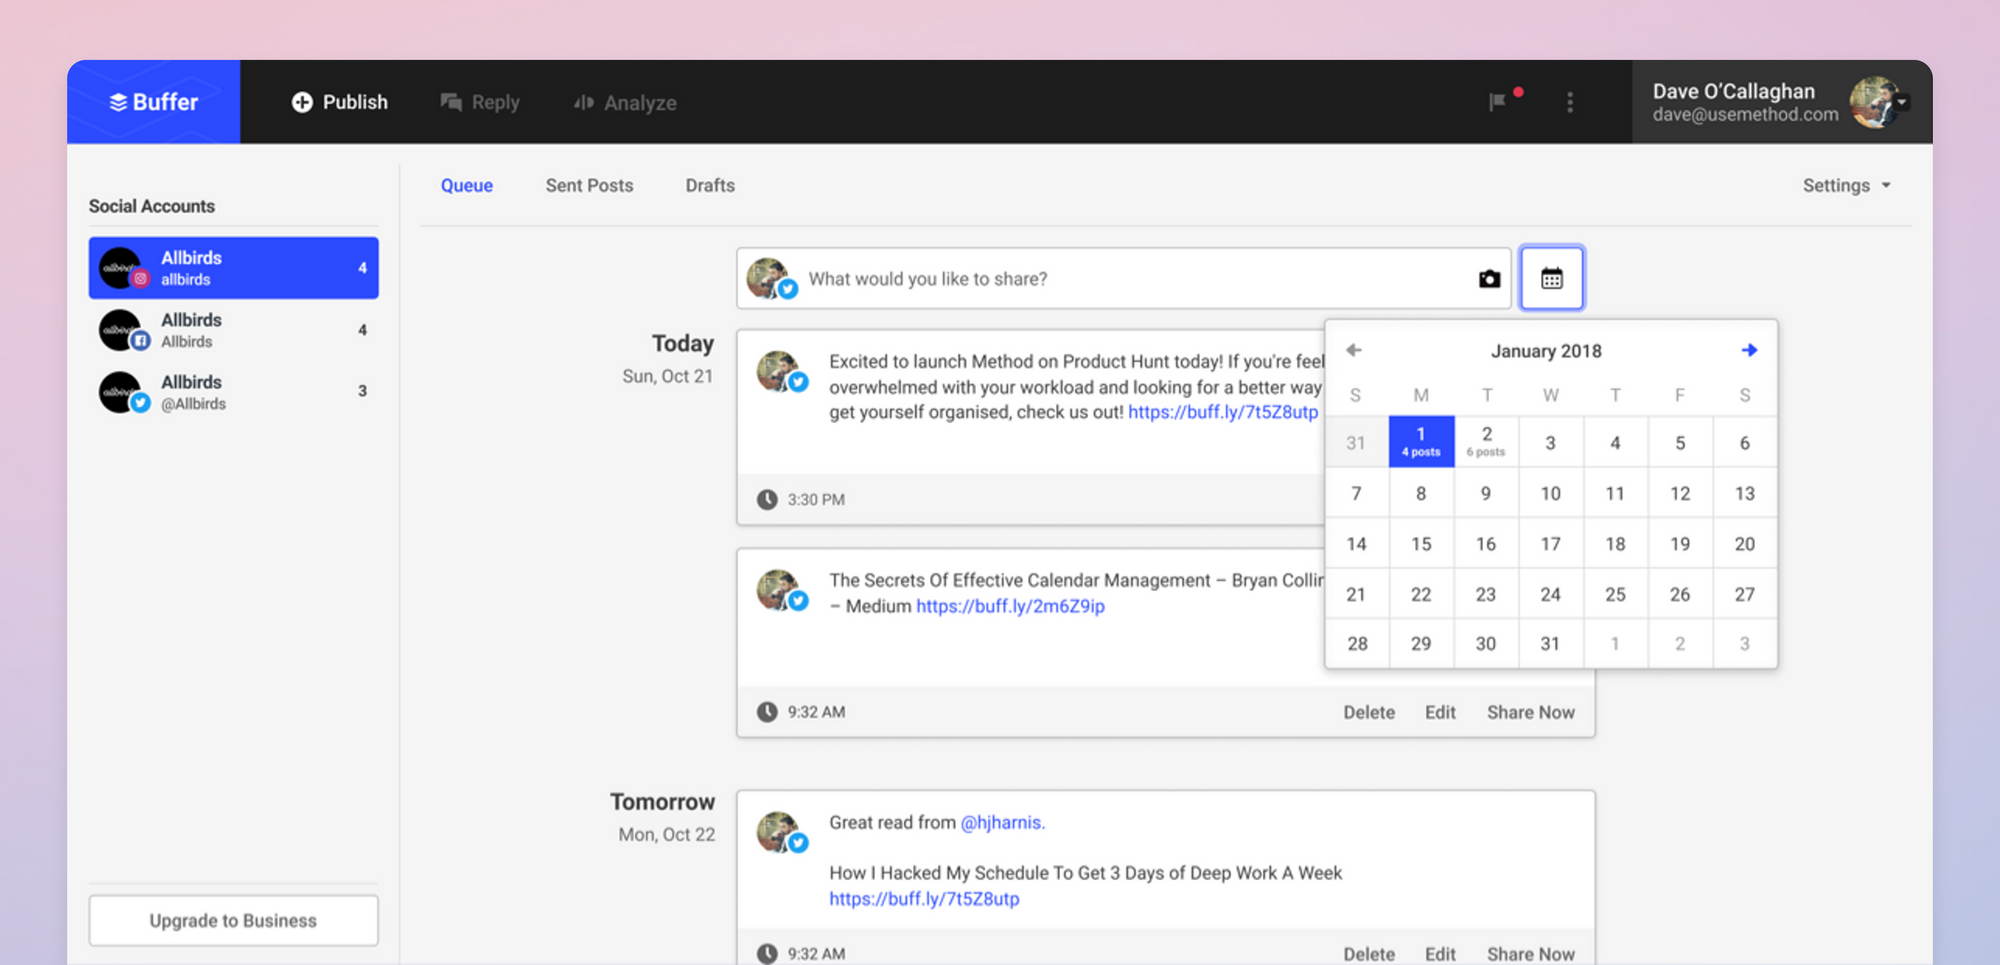Edit the Calendar Management post

click(1440, 712)
